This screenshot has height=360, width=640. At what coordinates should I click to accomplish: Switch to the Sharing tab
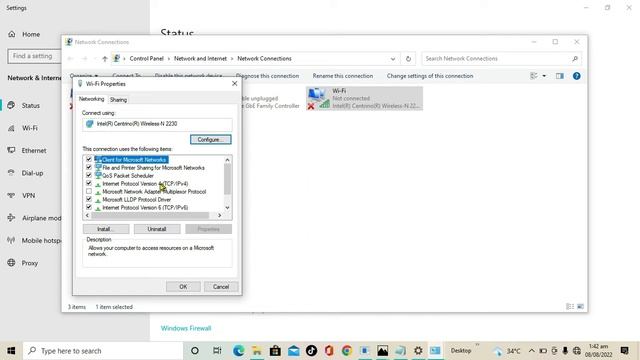118,100
